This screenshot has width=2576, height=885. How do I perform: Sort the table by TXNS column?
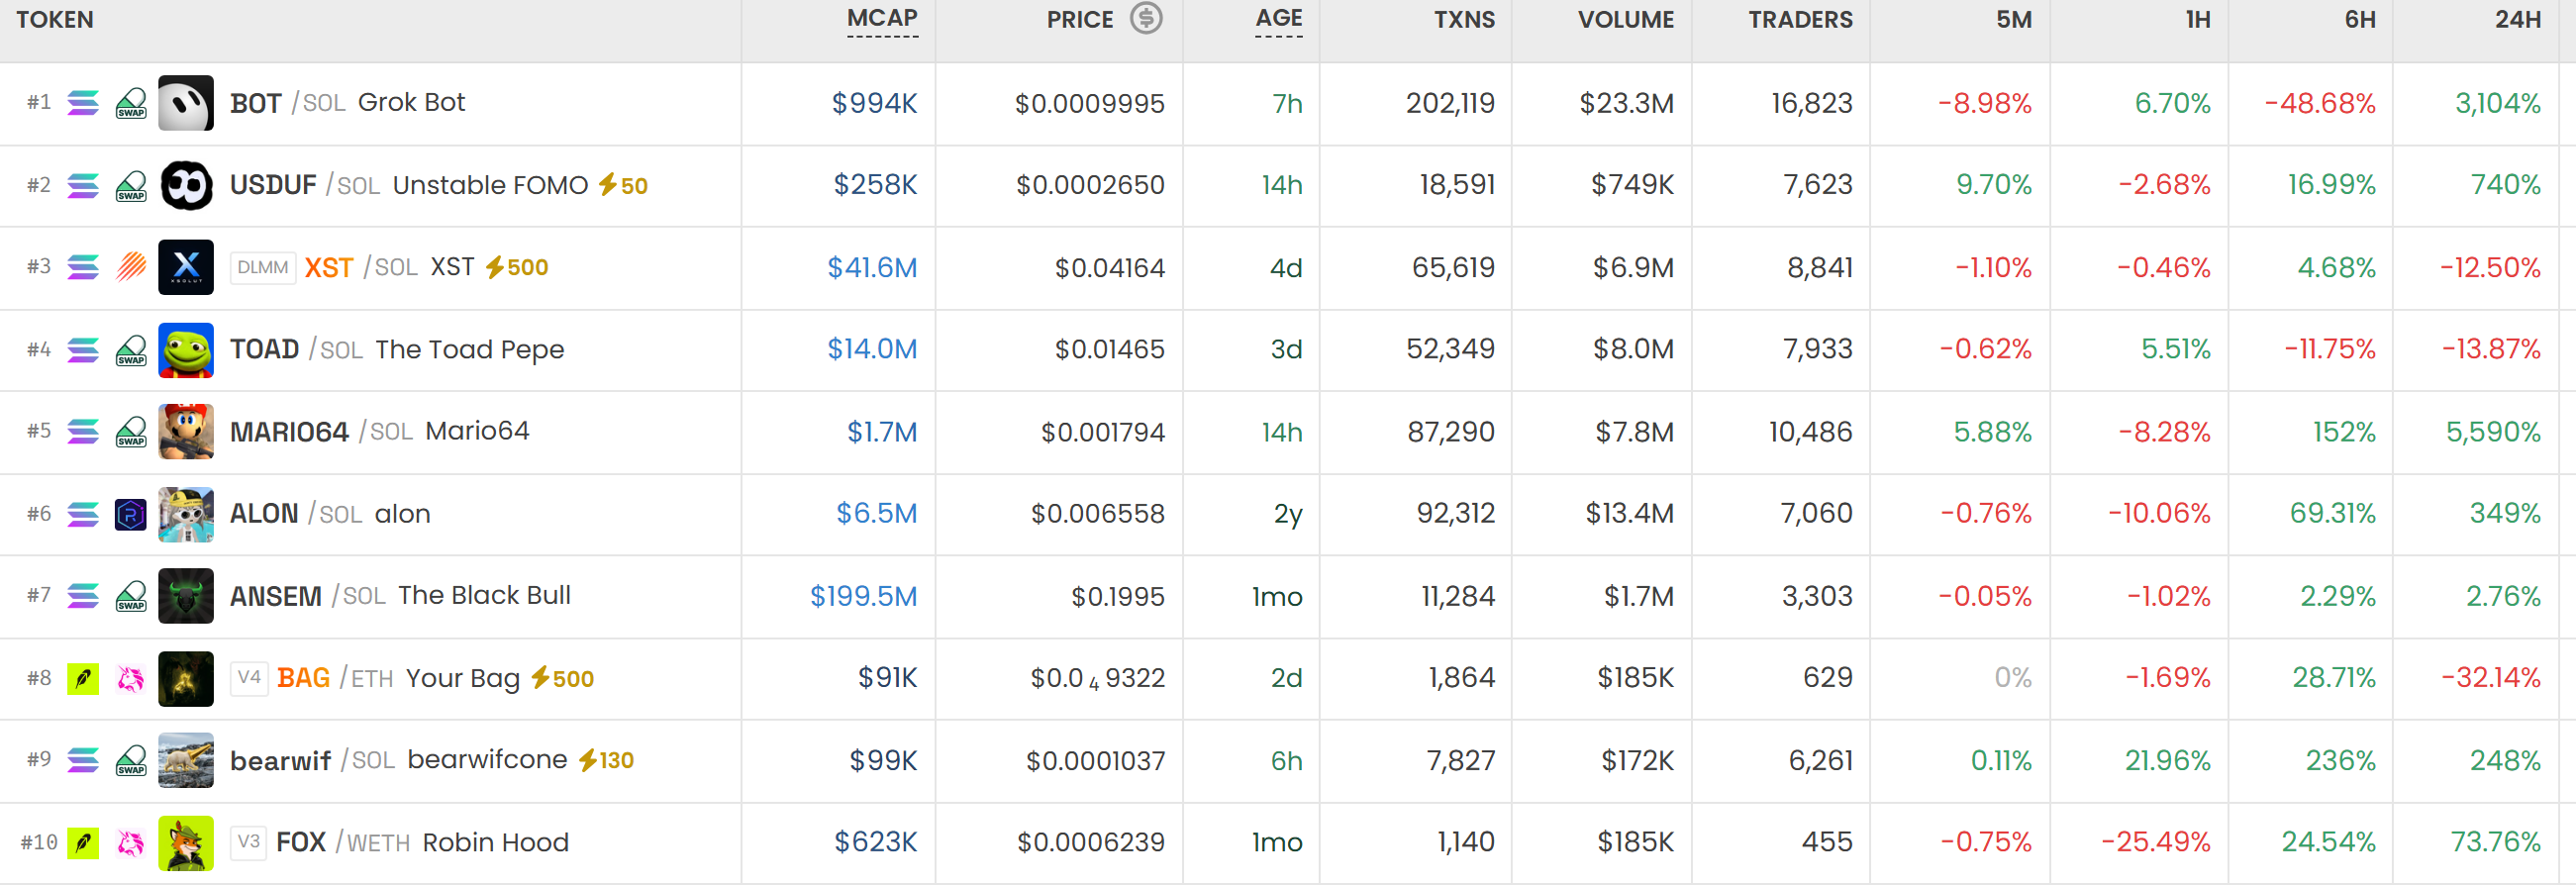click(x=1464, y=19)
